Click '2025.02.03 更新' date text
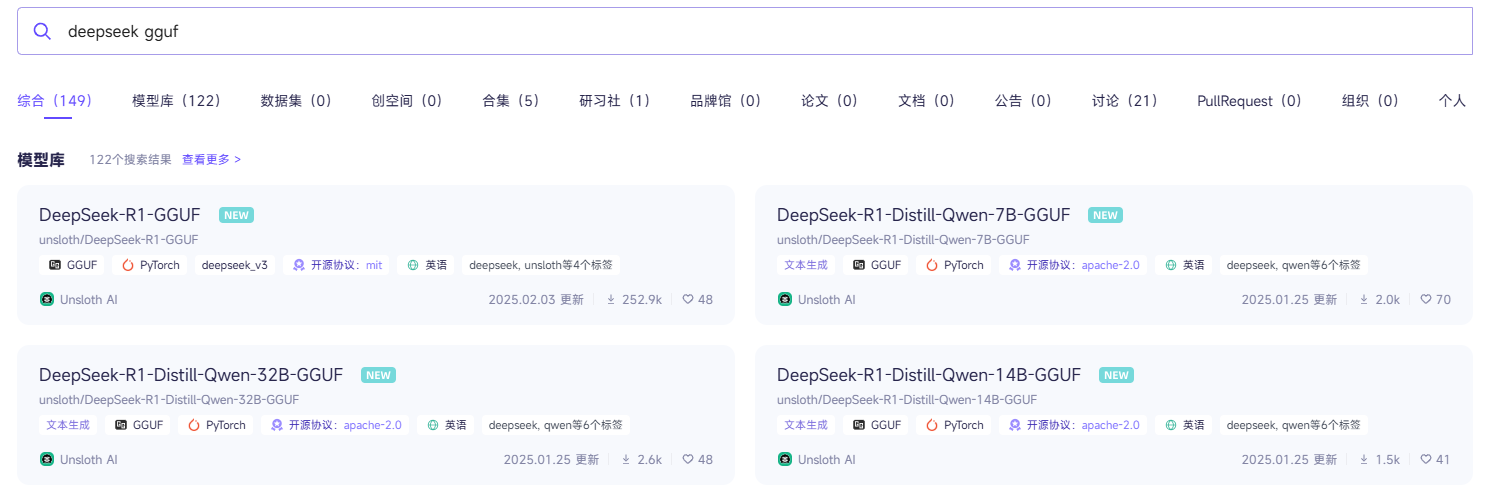 (536, 299)
